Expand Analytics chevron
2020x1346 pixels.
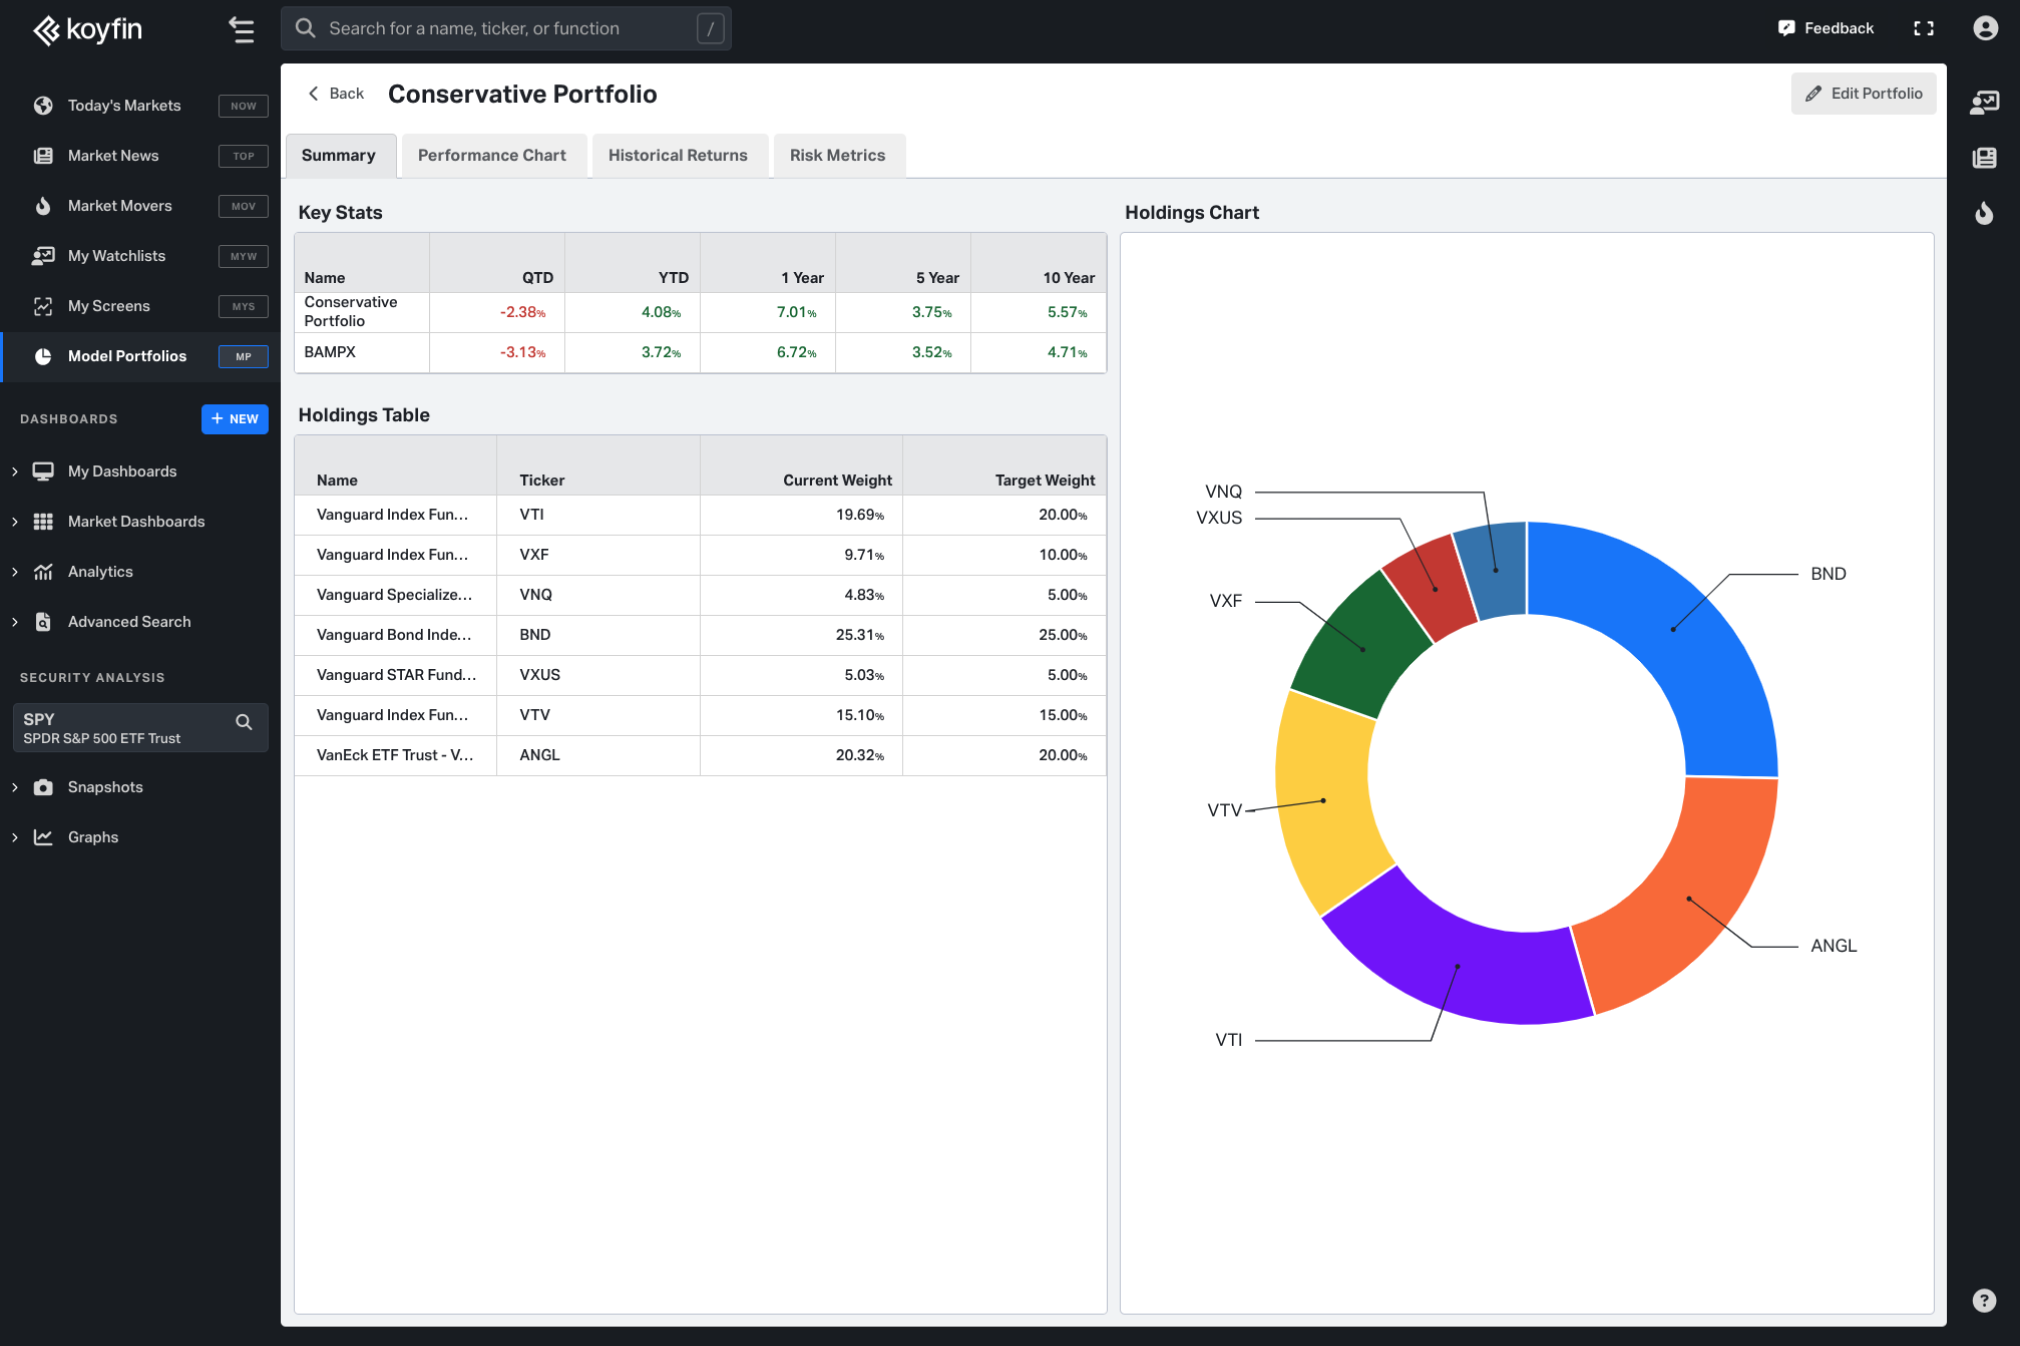pyautogui.click(x=15, y=571)
